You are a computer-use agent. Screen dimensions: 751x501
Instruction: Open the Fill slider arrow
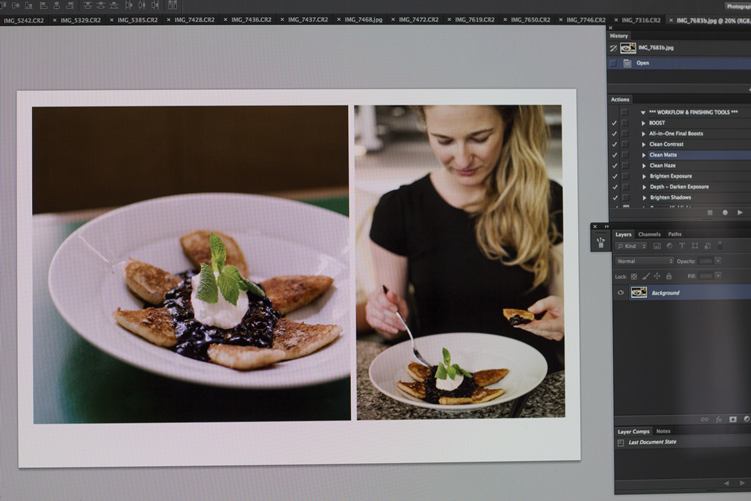(718, 276)
